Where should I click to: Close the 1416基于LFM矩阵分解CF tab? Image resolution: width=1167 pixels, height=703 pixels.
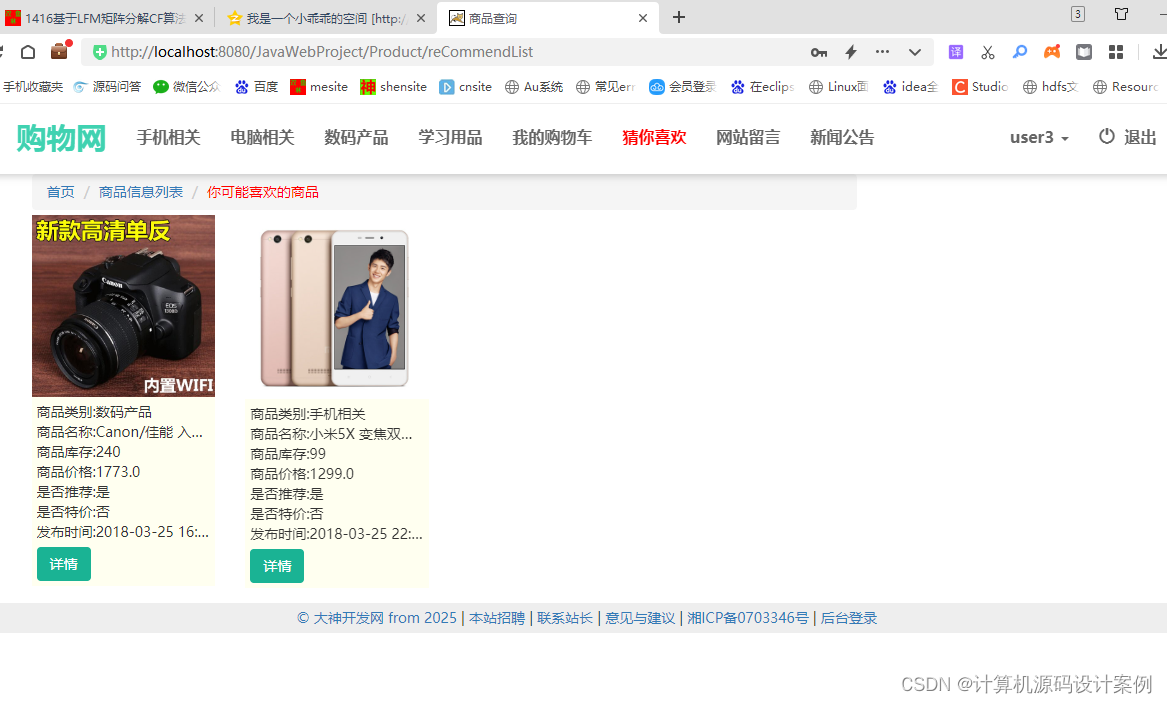tap(199, 18)
